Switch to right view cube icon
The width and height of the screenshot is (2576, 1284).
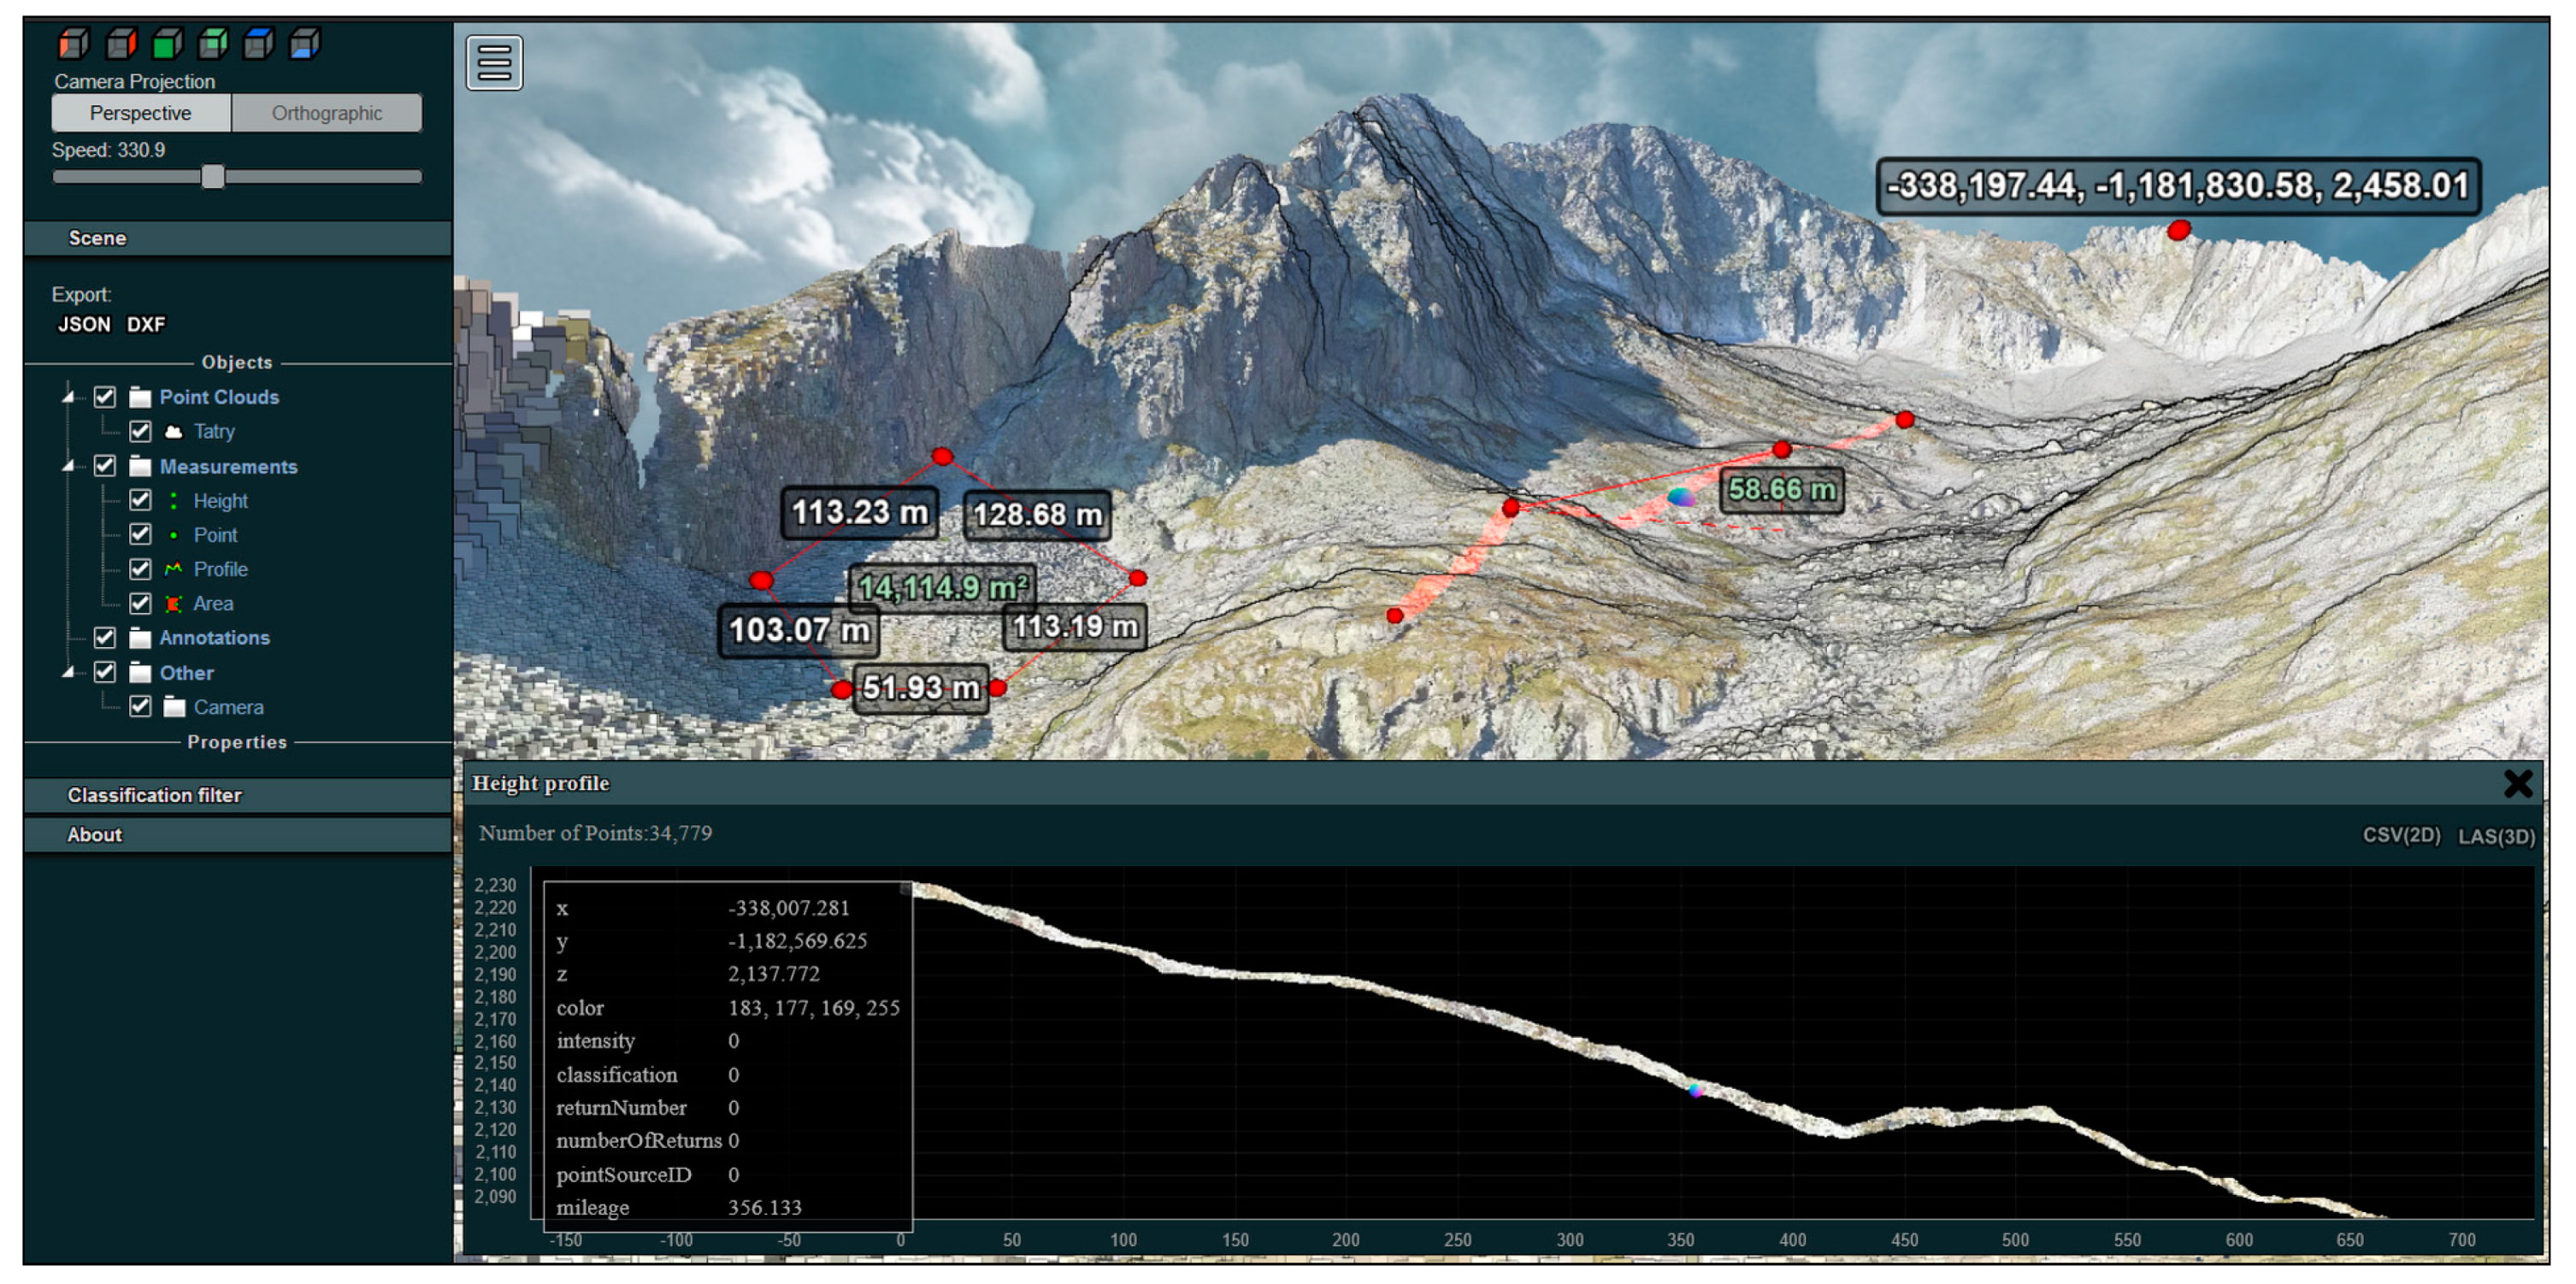click(120, 43)
